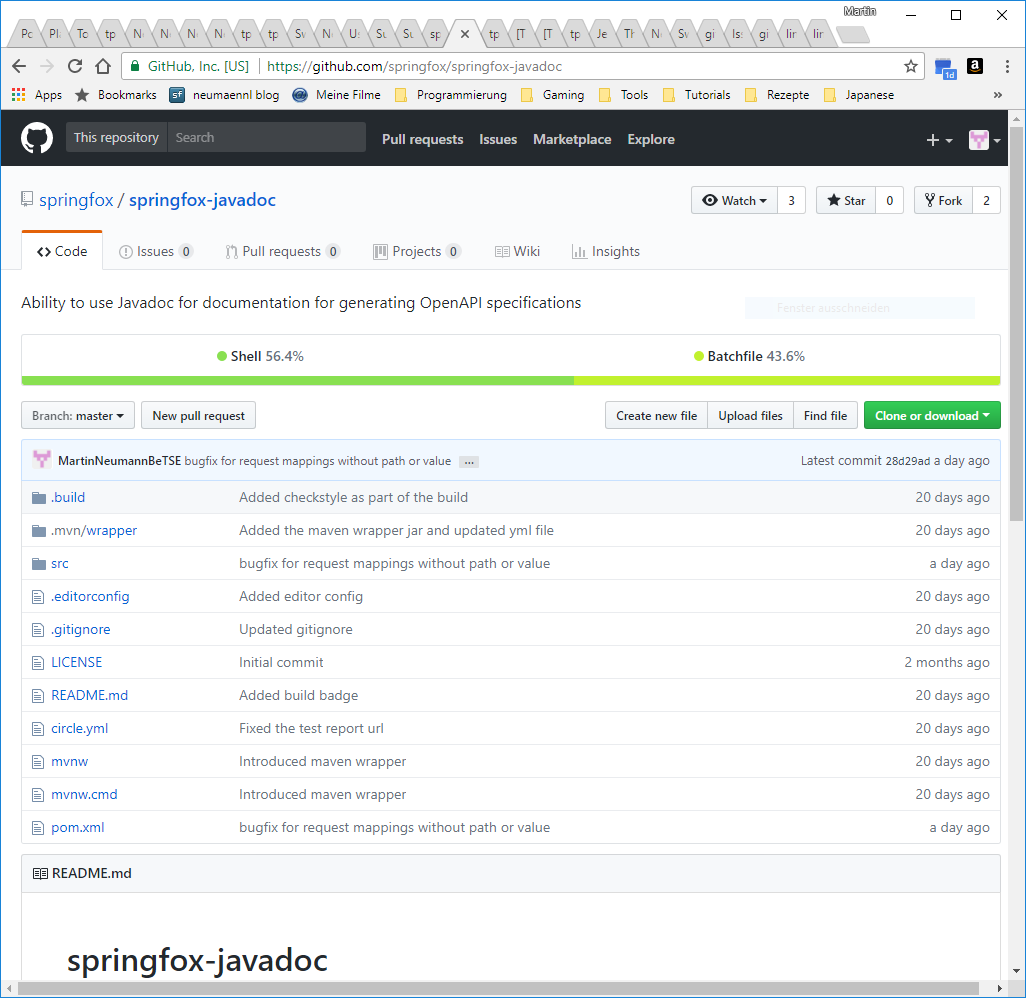The height and width of the screenshot is (998, 1026).
Task: Click inside the repository search field
Action: click(x=265, y=137)
